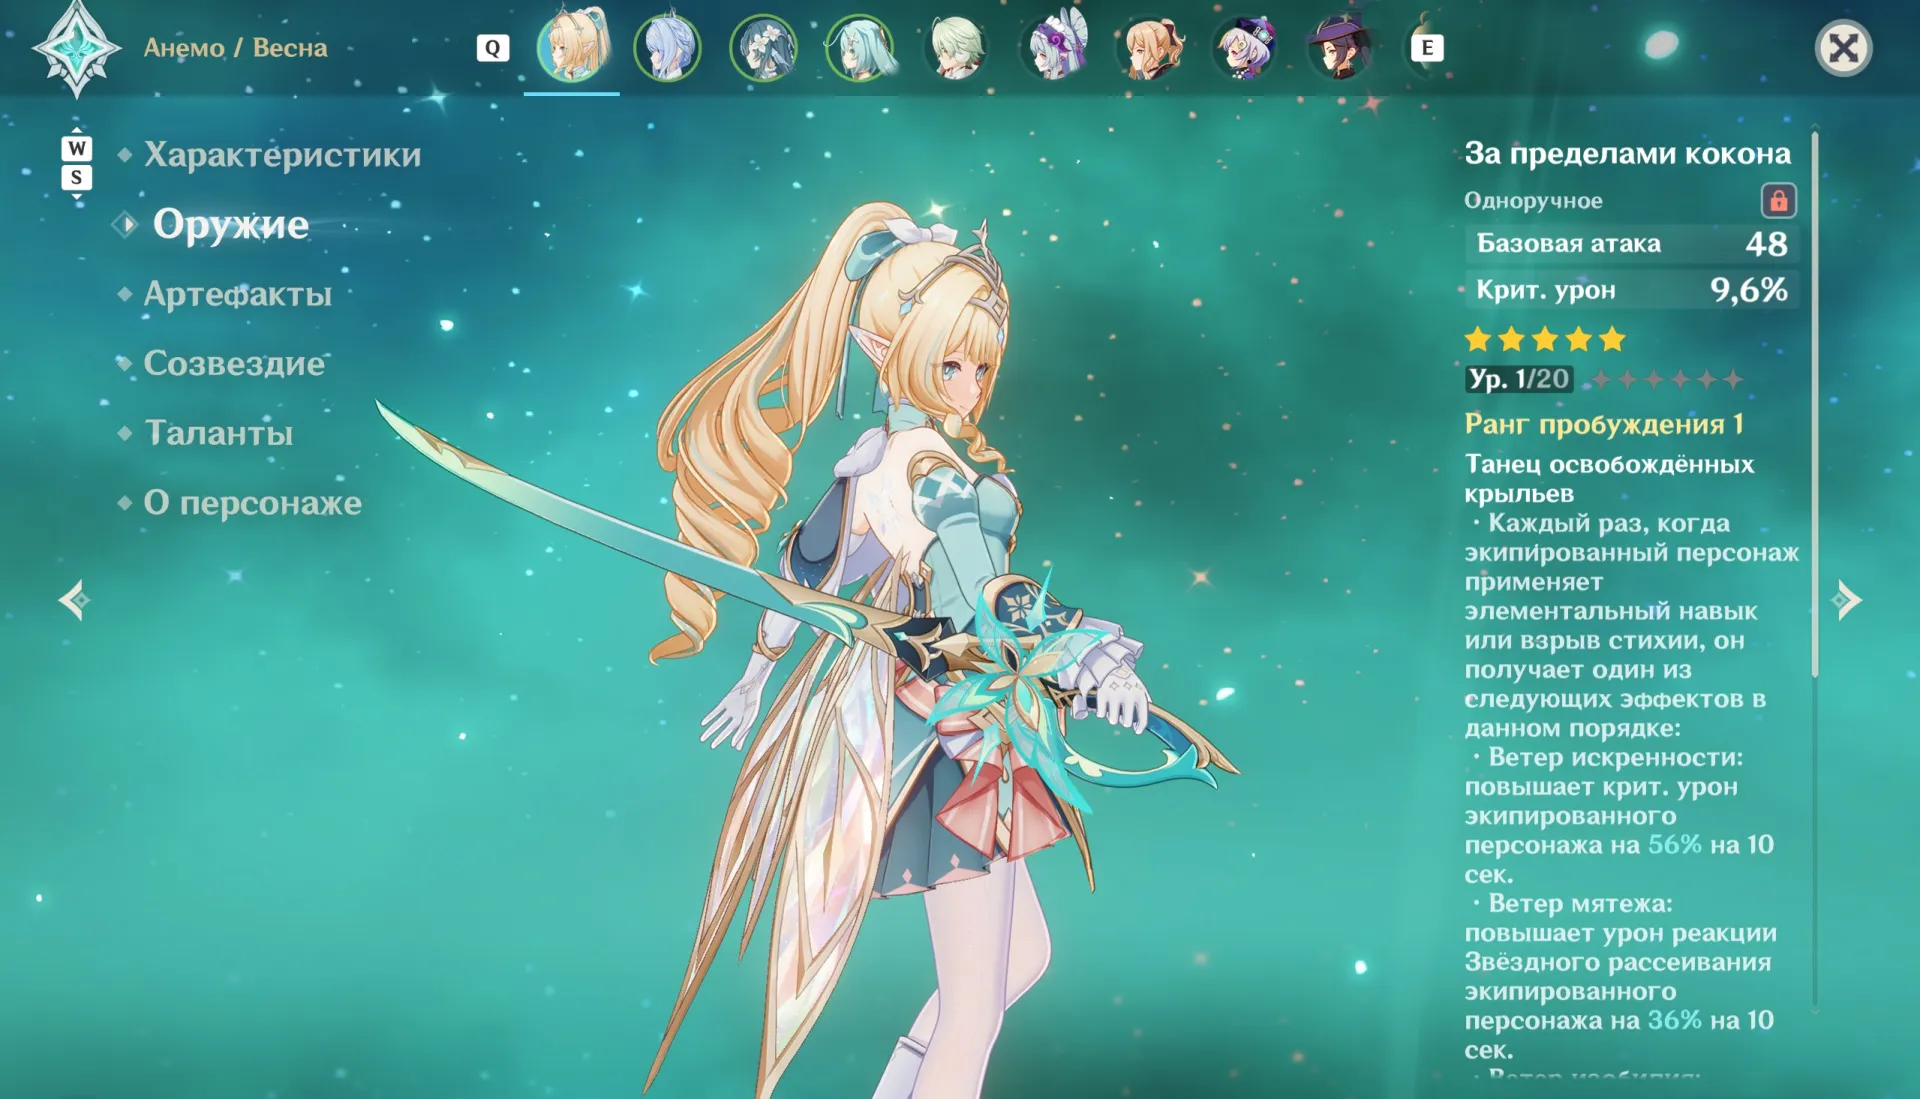Click the Крит. урон stat row
The width and height of the screenshot is (1920, 1099).
tap(1632, 290)
